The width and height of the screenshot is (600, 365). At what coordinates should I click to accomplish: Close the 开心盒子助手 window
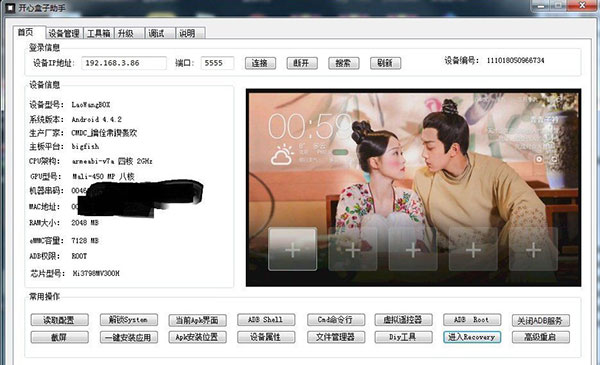(582, 5)
